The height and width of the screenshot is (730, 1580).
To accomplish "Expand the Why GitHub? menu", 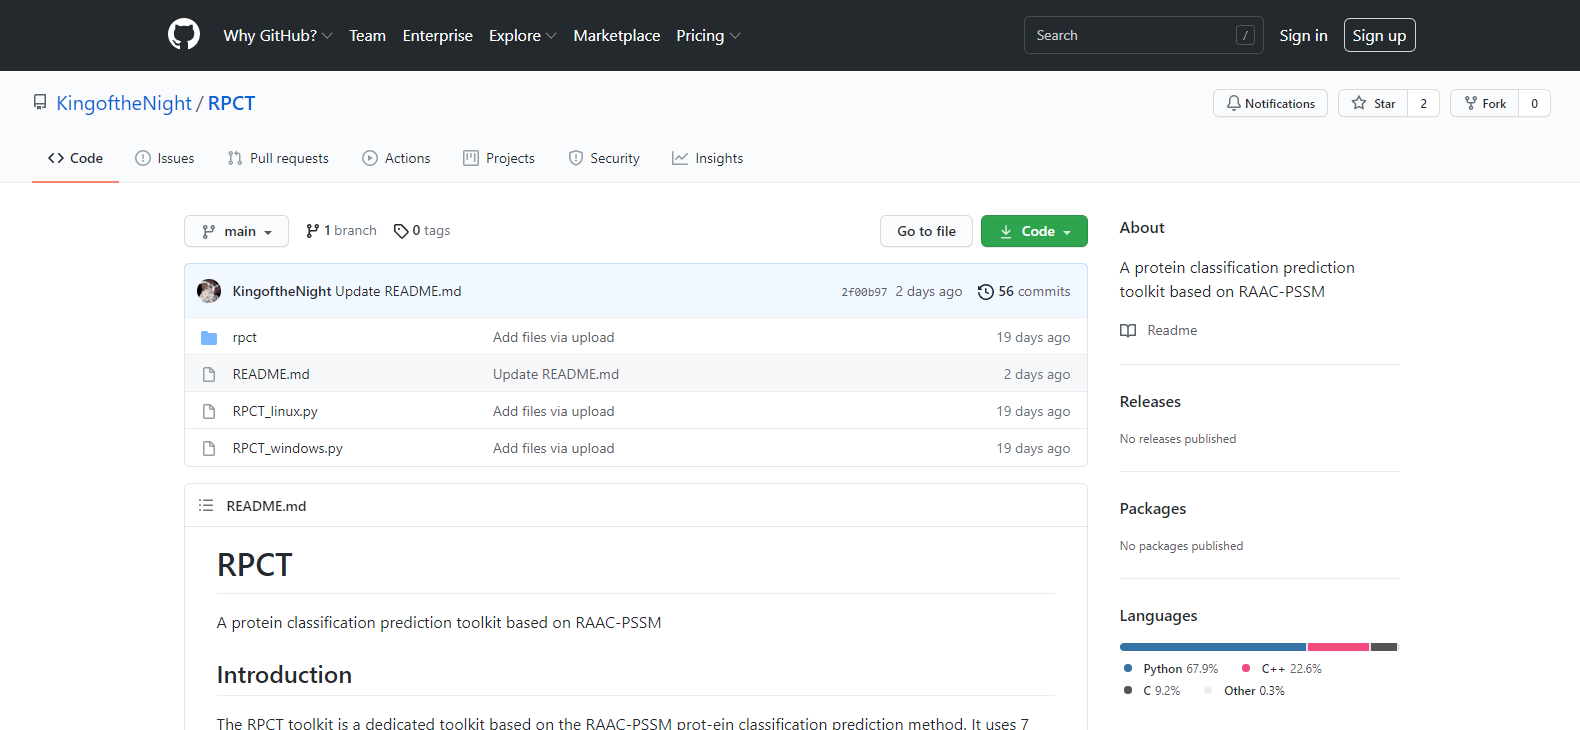I will [278, 35].
